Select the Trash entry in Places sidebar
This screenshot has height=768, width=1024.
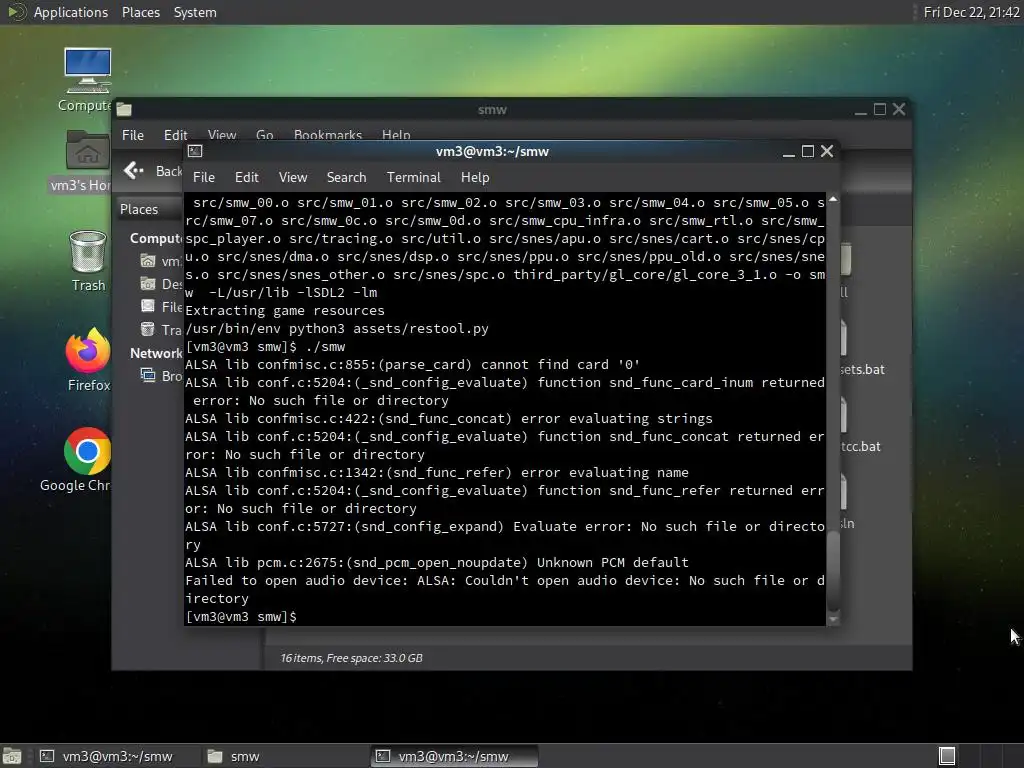[x=161, y=329]
